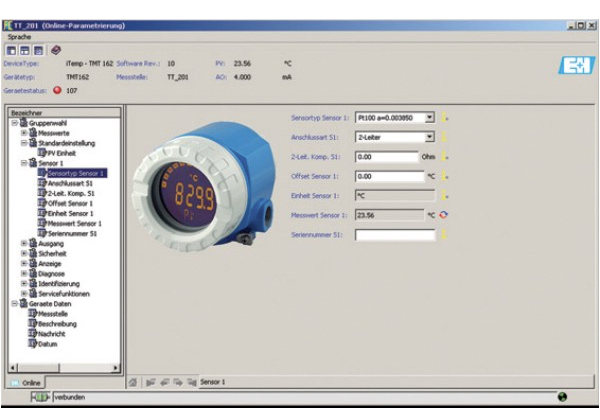Click the Endress+Hauser logo at top right

click(x=570, y=66)
